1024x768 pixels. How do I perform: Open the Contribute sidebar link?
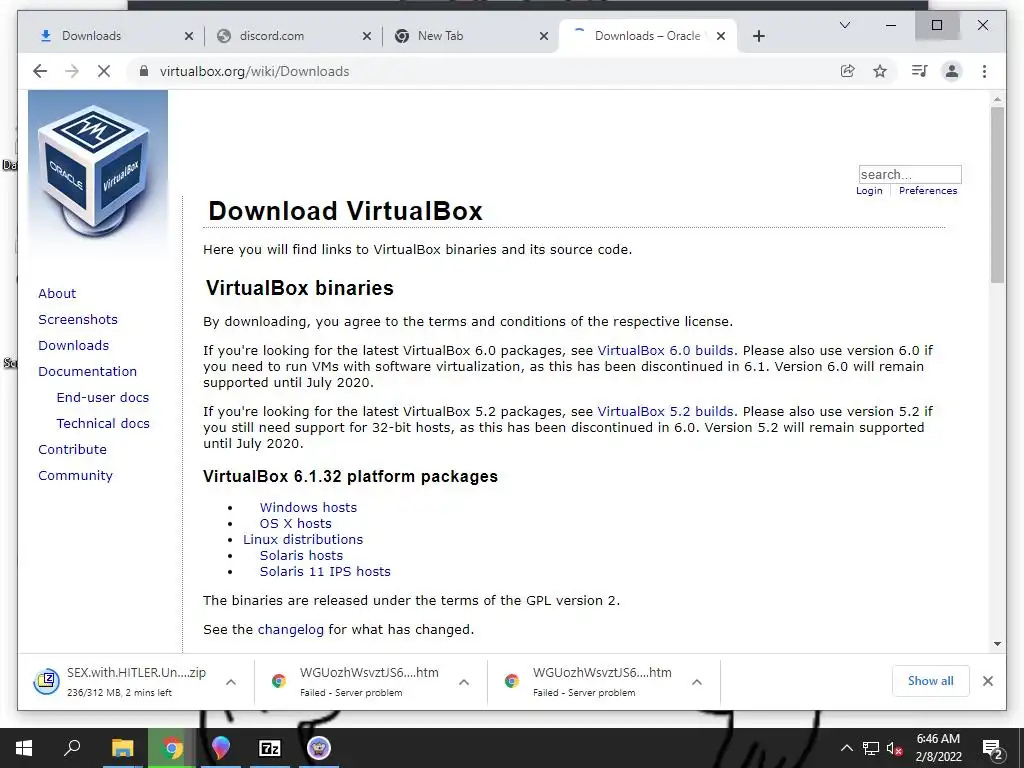[x=72, y=450]
